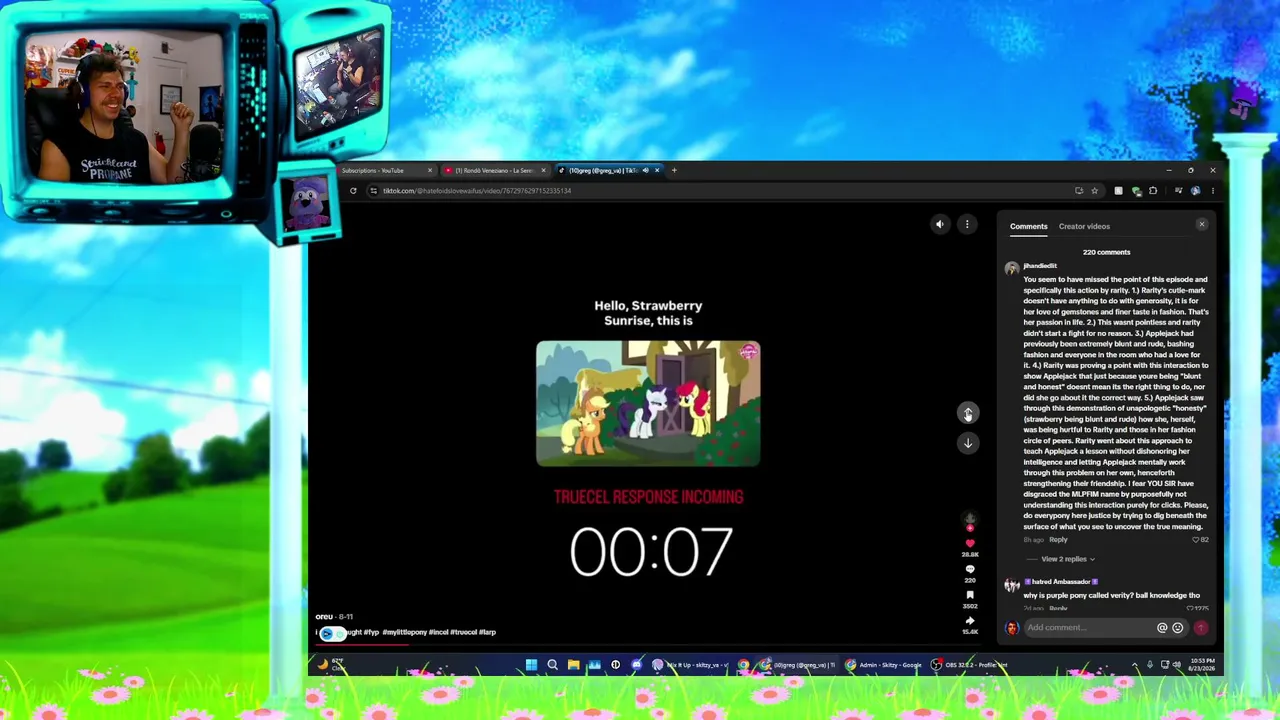Open comments via the speech bubble icon
1280x720 pixels.
click(x=969, y=569)
